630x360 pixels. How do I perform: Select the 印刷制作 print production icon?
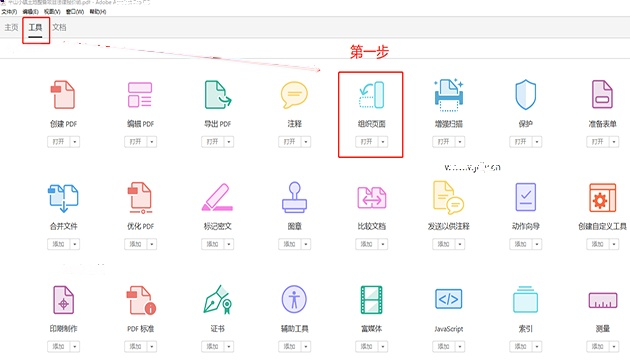pos(63,300)
